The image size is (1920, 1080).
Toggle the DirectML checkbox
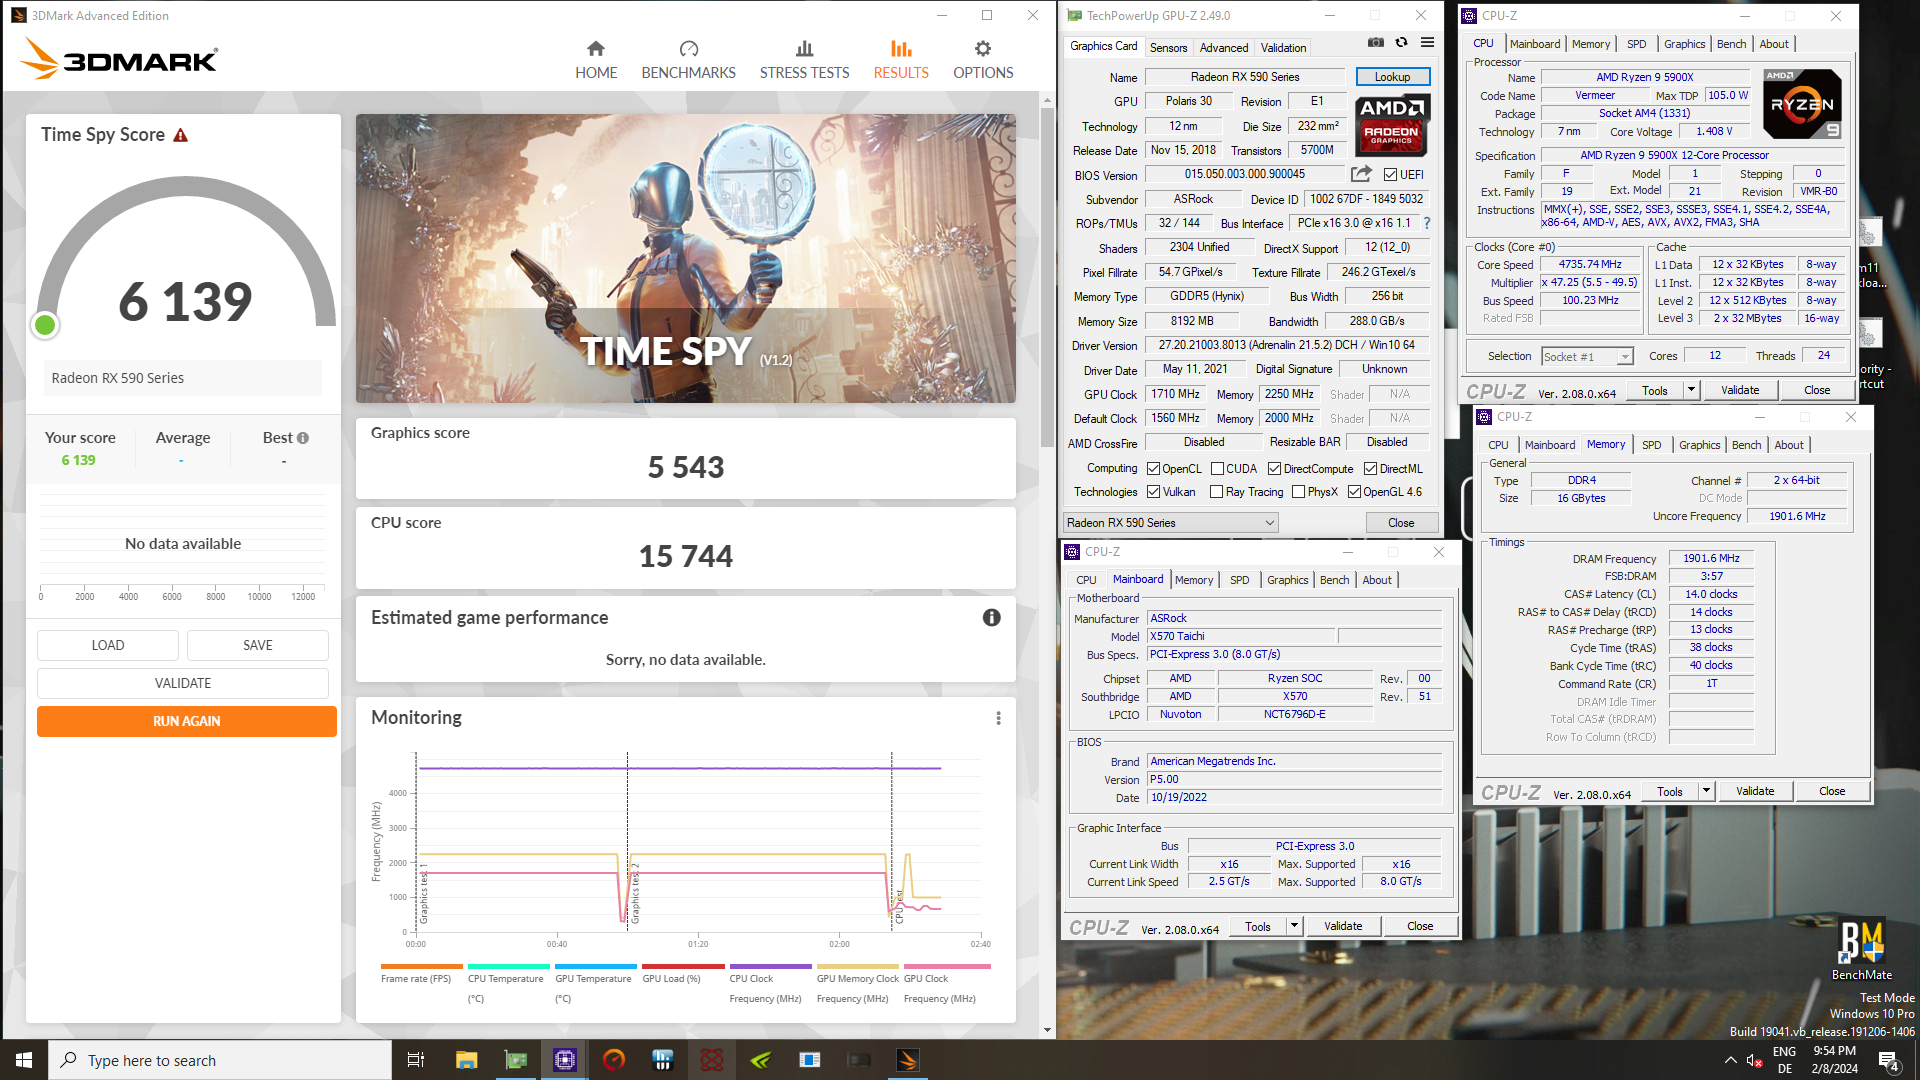(x=1371, y=469)
